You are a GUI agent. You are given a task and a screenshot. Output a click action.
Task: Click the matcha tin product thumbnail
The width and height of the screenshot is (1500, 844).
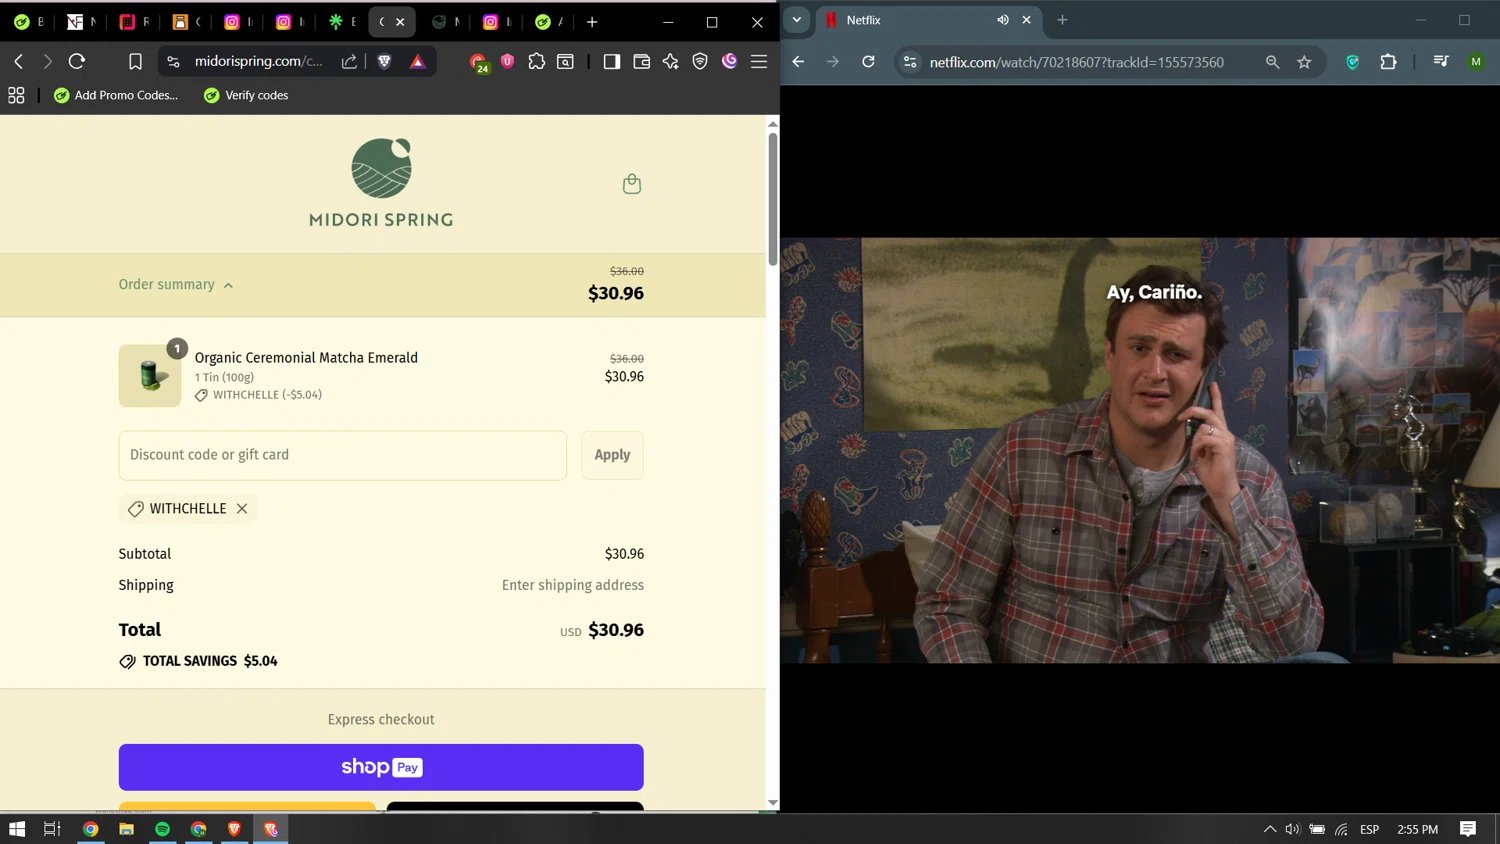click(150, 376)
